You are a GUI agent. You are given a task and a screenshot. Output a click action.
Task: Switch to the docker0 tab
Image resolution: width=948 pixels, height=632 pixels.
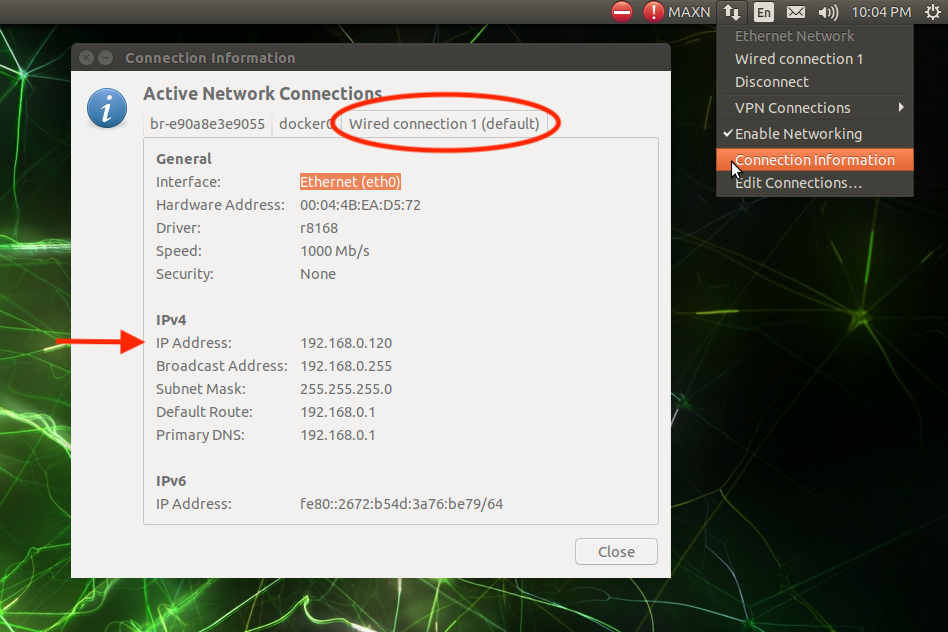tap(306, 124)
